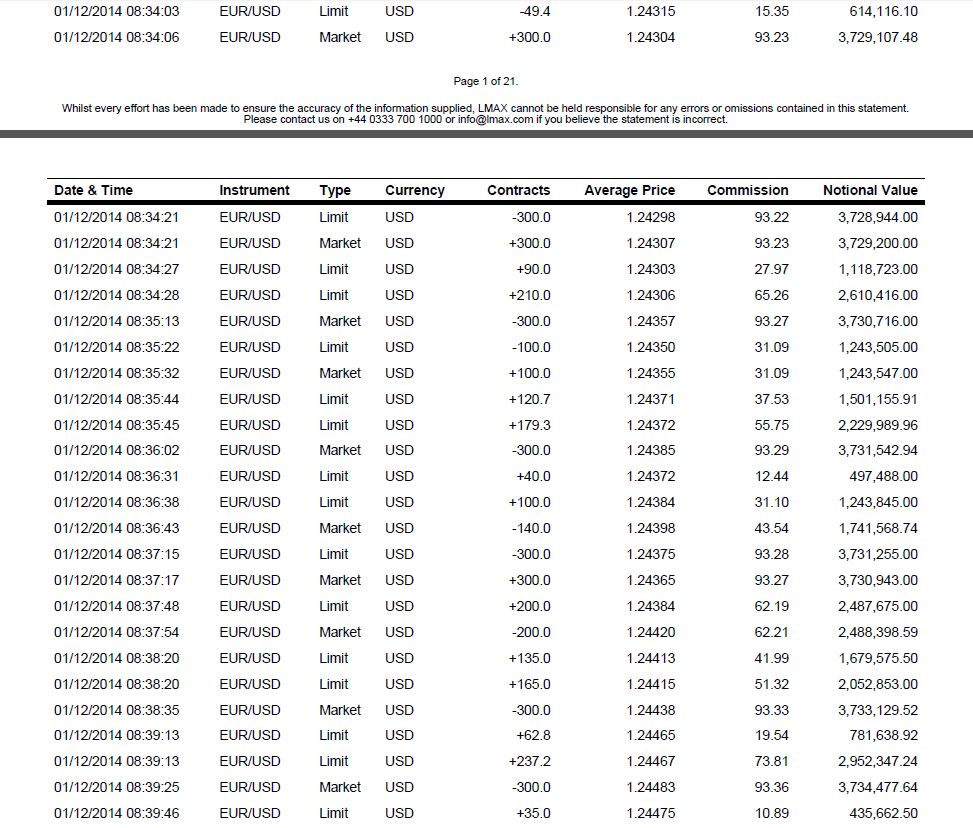Viewport: 973px width, 828px height.
Task: Select notional value 1,243,505.00
Action: [x=878, y=348]
